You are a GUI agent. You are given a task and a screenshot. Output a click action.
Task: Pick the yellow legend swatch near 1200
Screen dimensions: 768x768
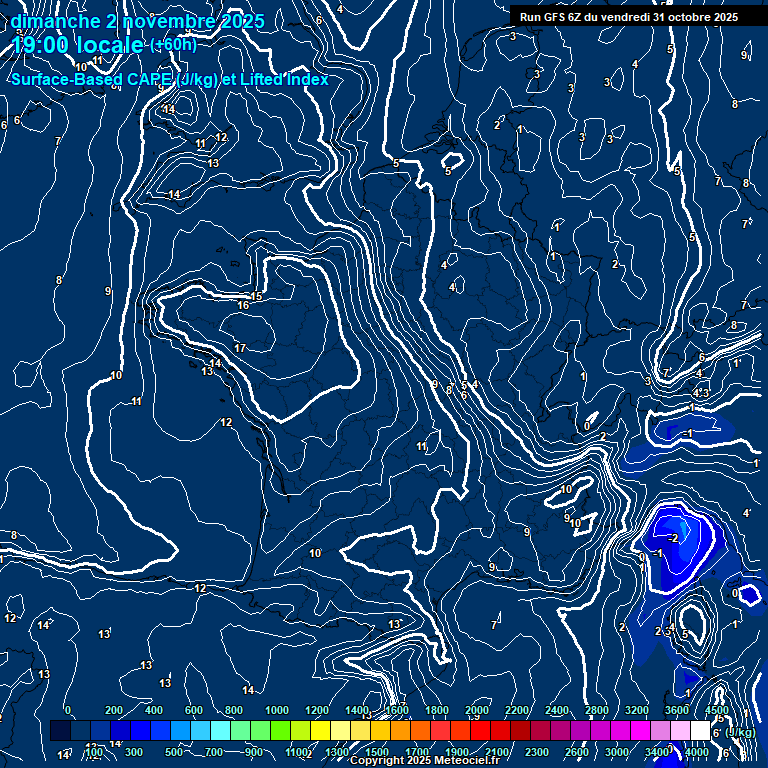click(320, 731)
